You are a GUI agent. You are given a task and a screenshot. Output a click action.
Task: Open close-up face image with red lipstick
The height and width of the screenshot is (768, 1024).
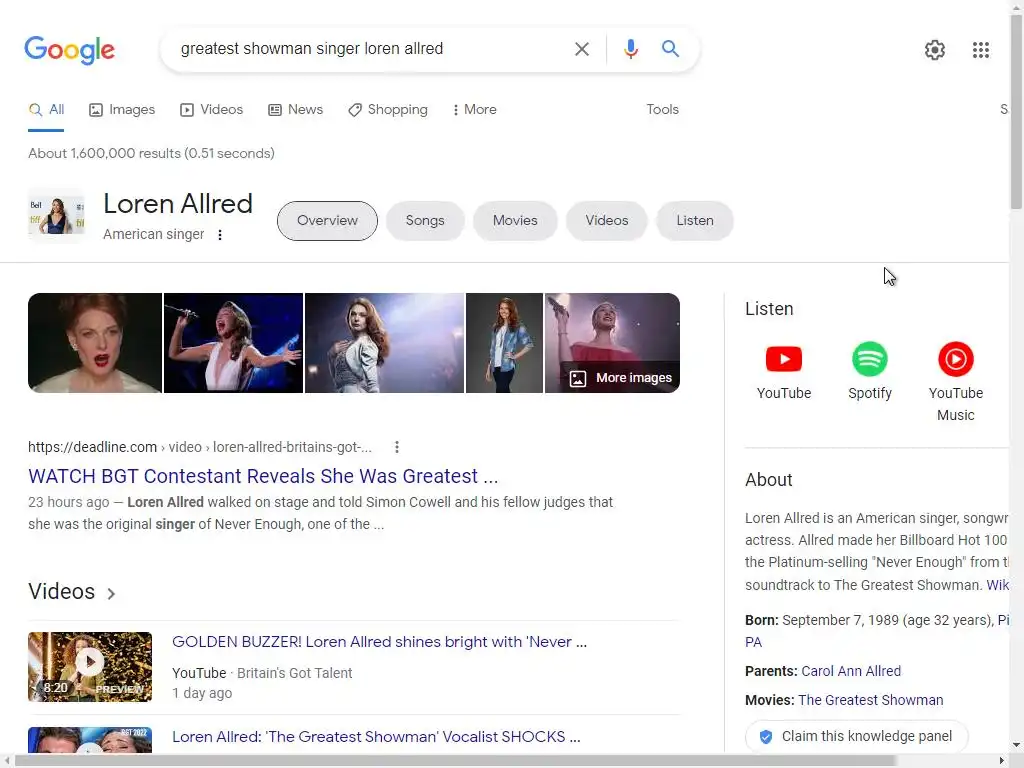click(x=95, y=343)
